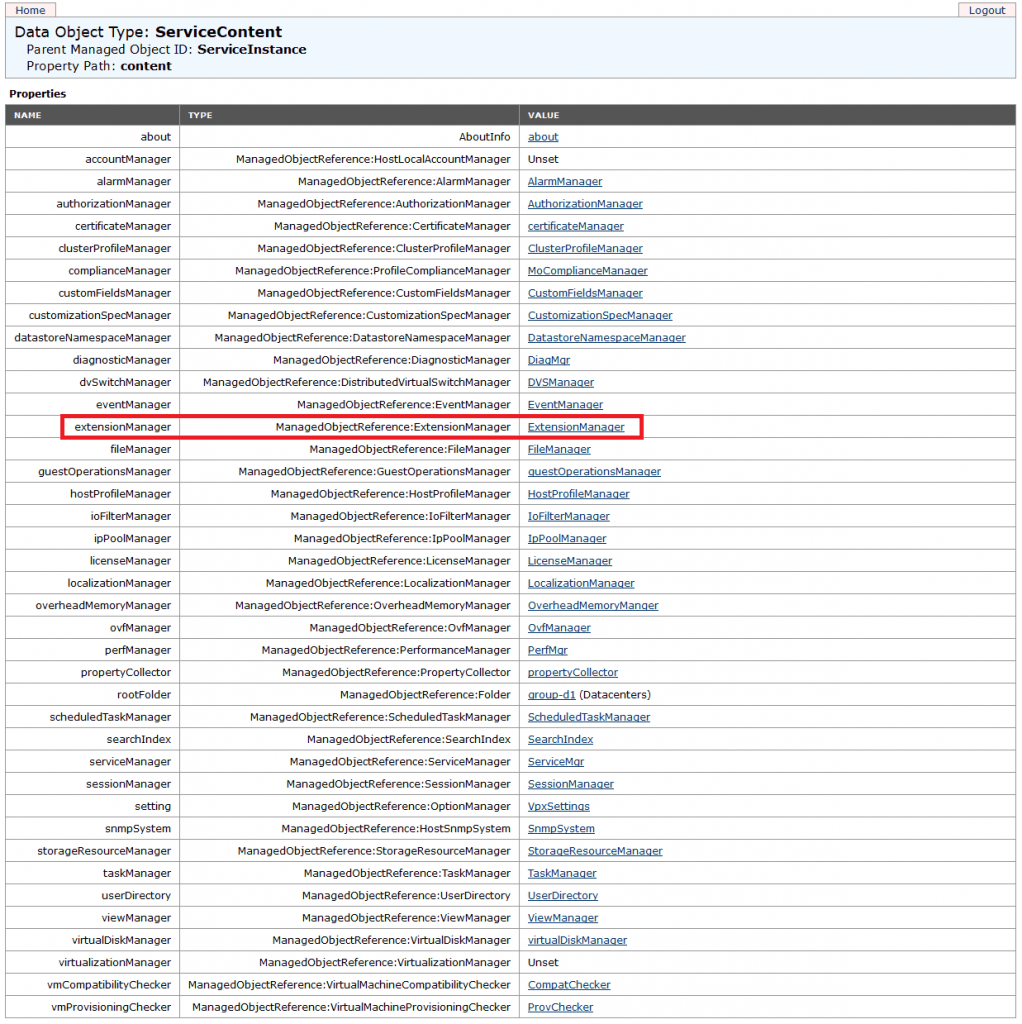
Task: Open the certificateManager value link
Action: coord(577,225)
